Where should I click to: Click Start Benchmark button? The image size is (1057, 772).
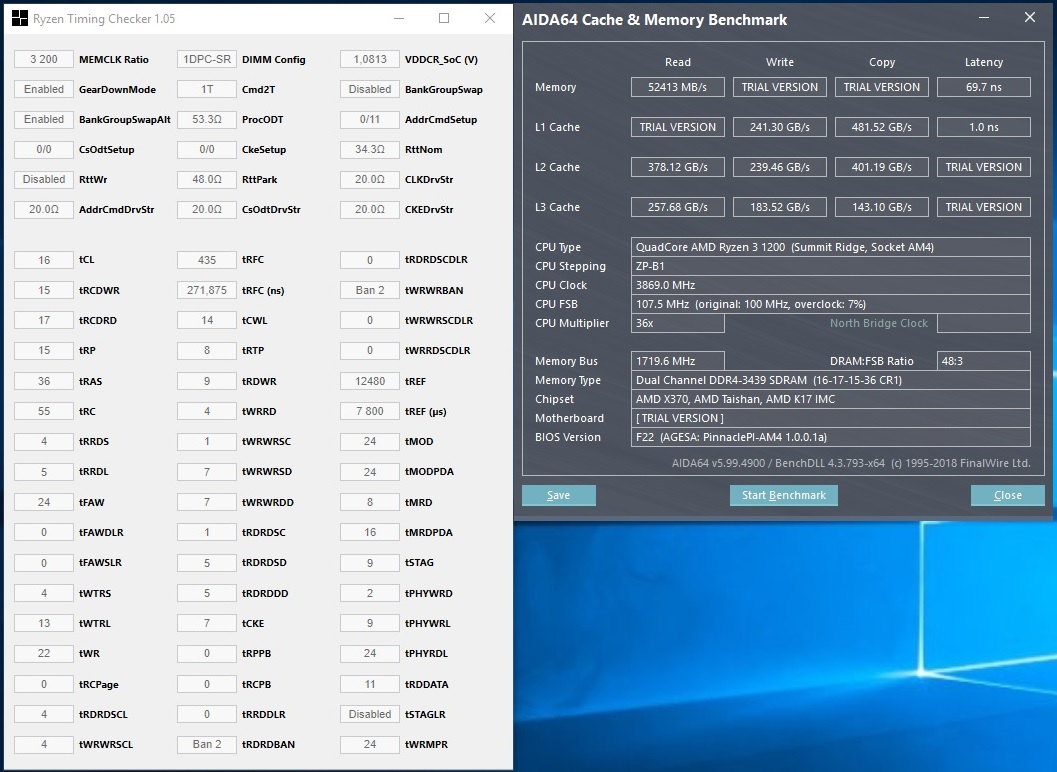coord(783,495)
